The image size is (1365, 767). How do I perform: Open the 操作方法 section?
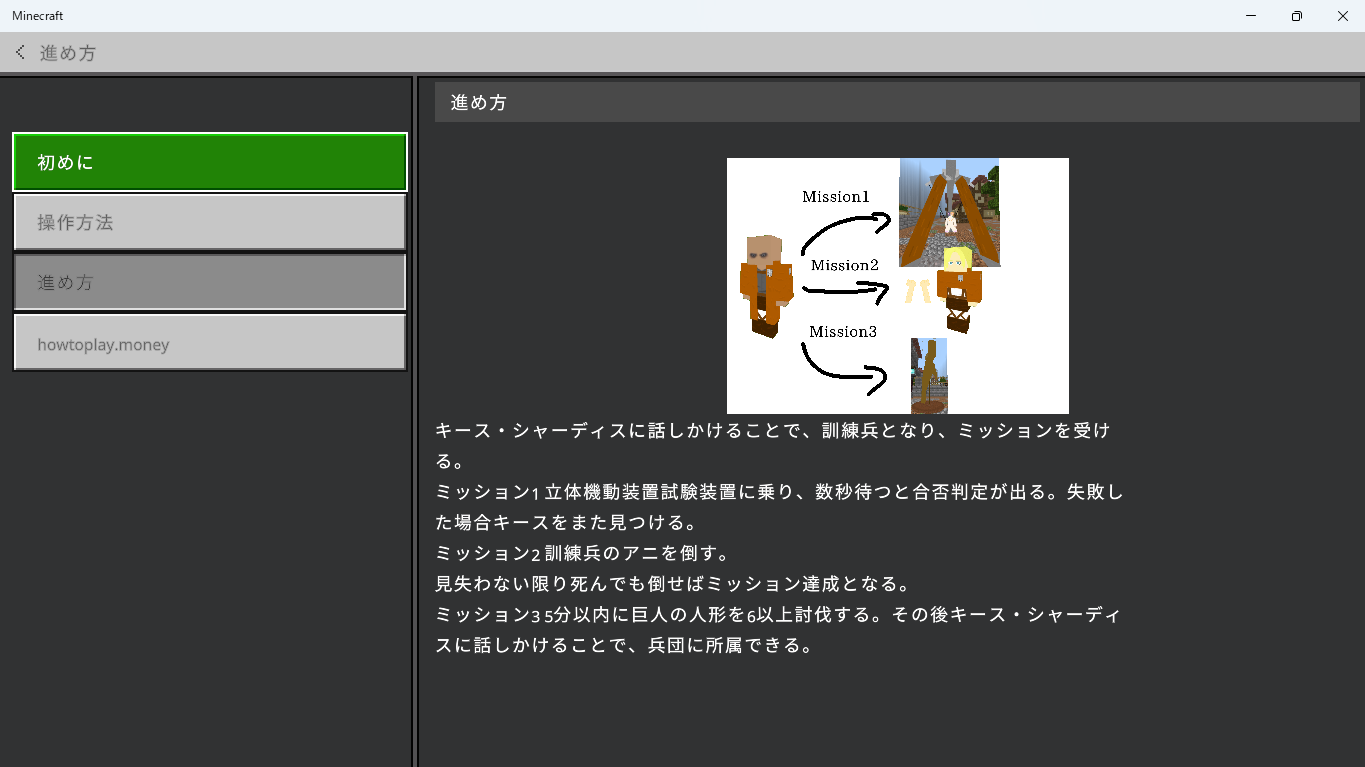pyautogui.click(x=209, y=222)
